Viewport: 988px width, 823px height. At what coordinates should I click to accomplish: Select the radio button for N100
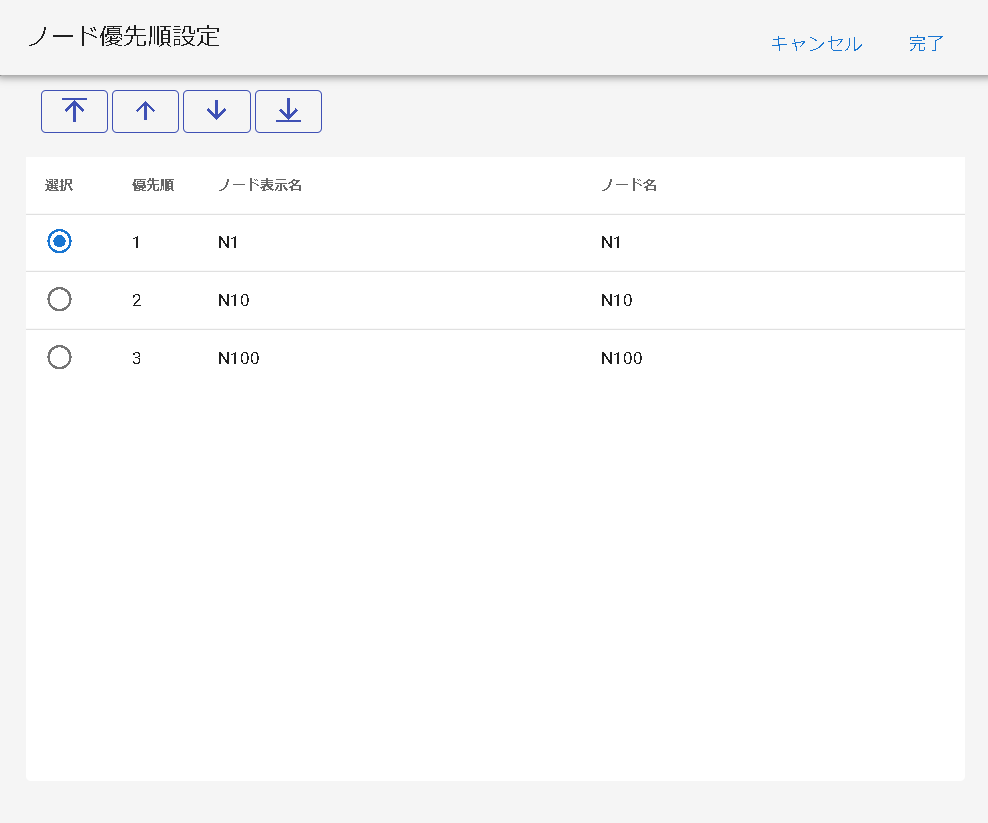pos(60,357)
